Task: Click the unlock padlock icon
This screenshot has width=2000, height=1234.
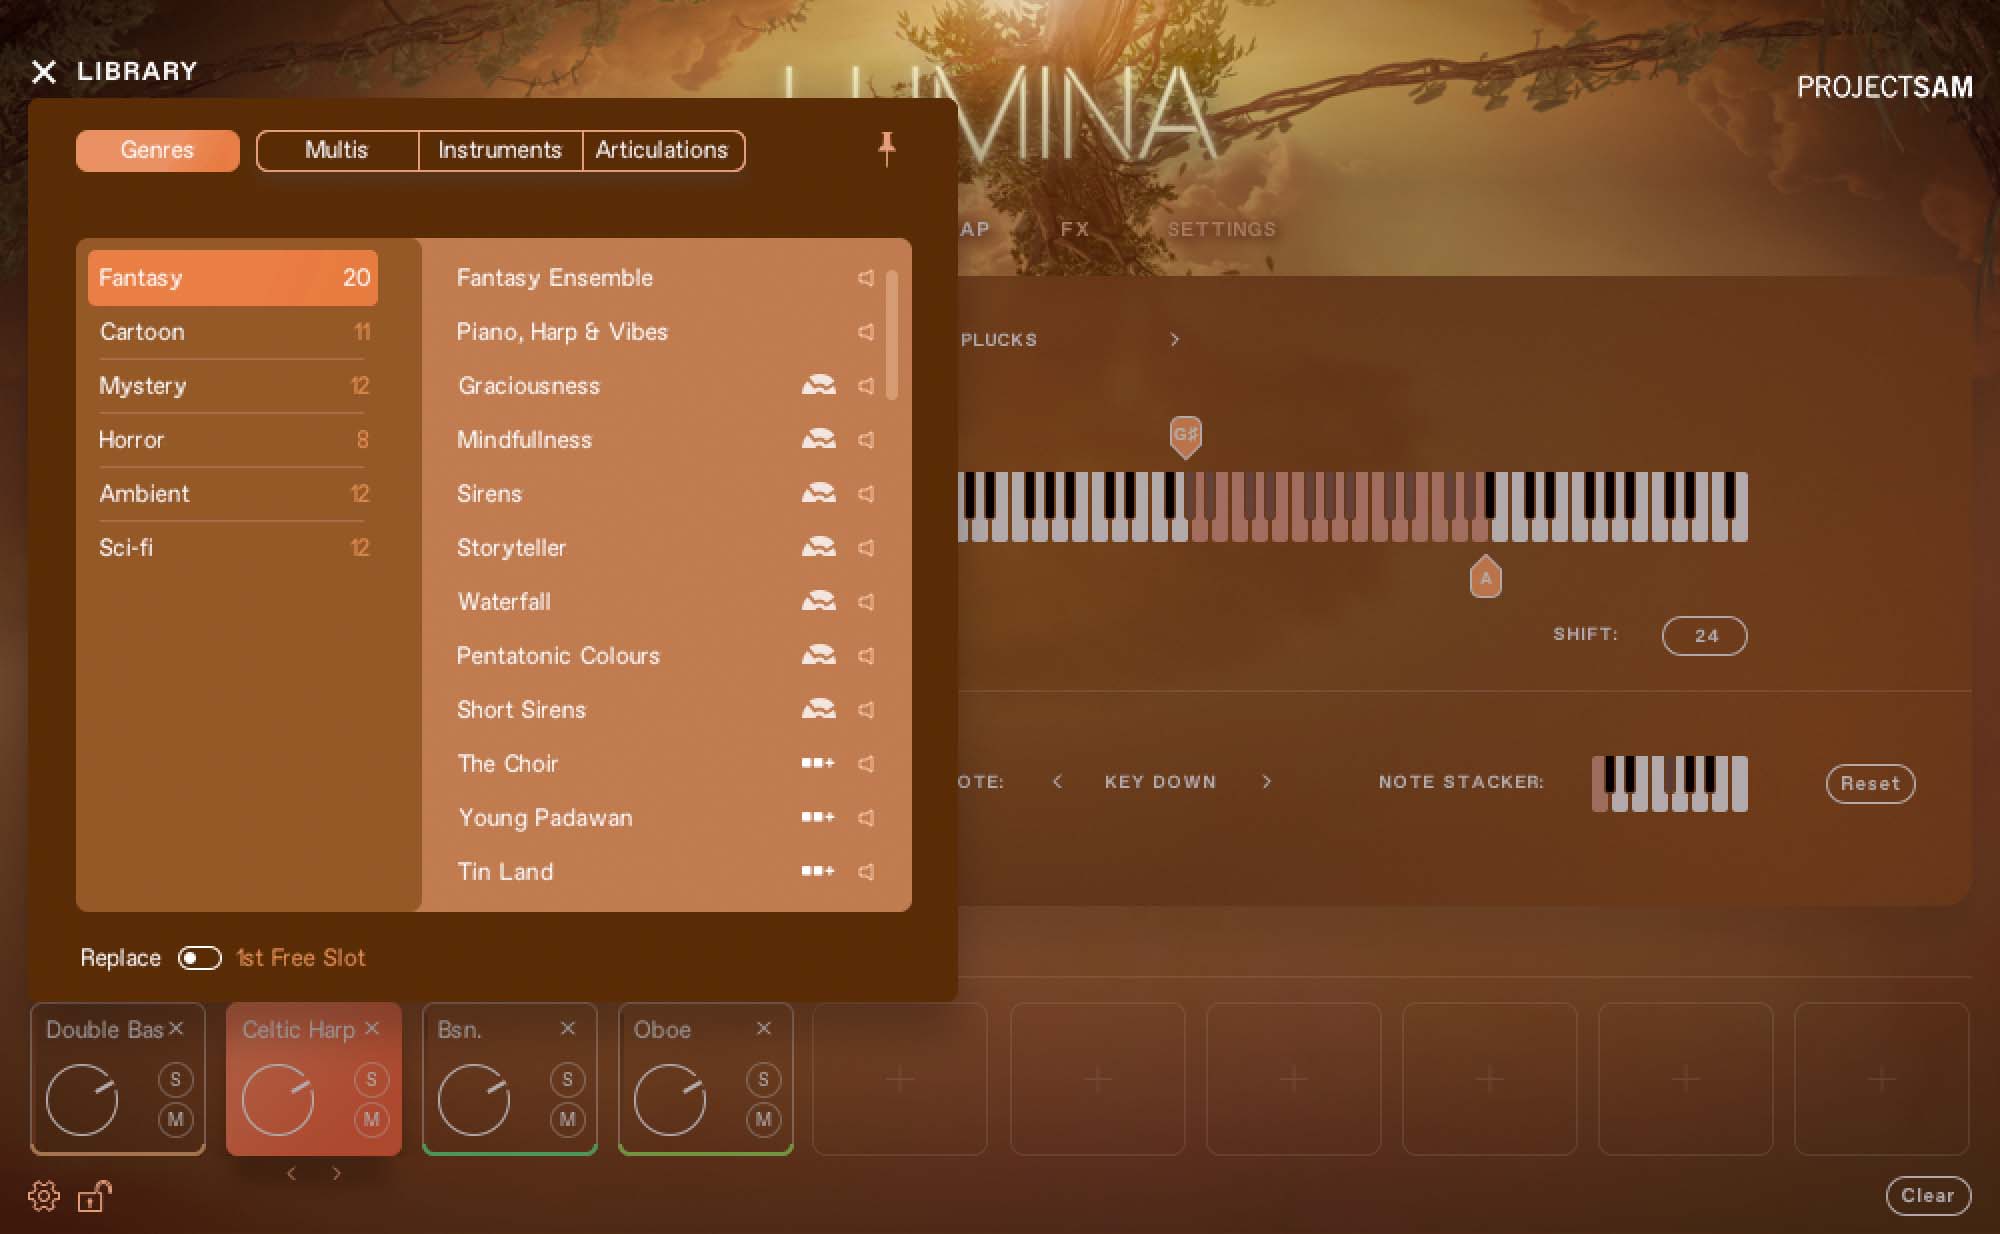Action: (94, 1196)
